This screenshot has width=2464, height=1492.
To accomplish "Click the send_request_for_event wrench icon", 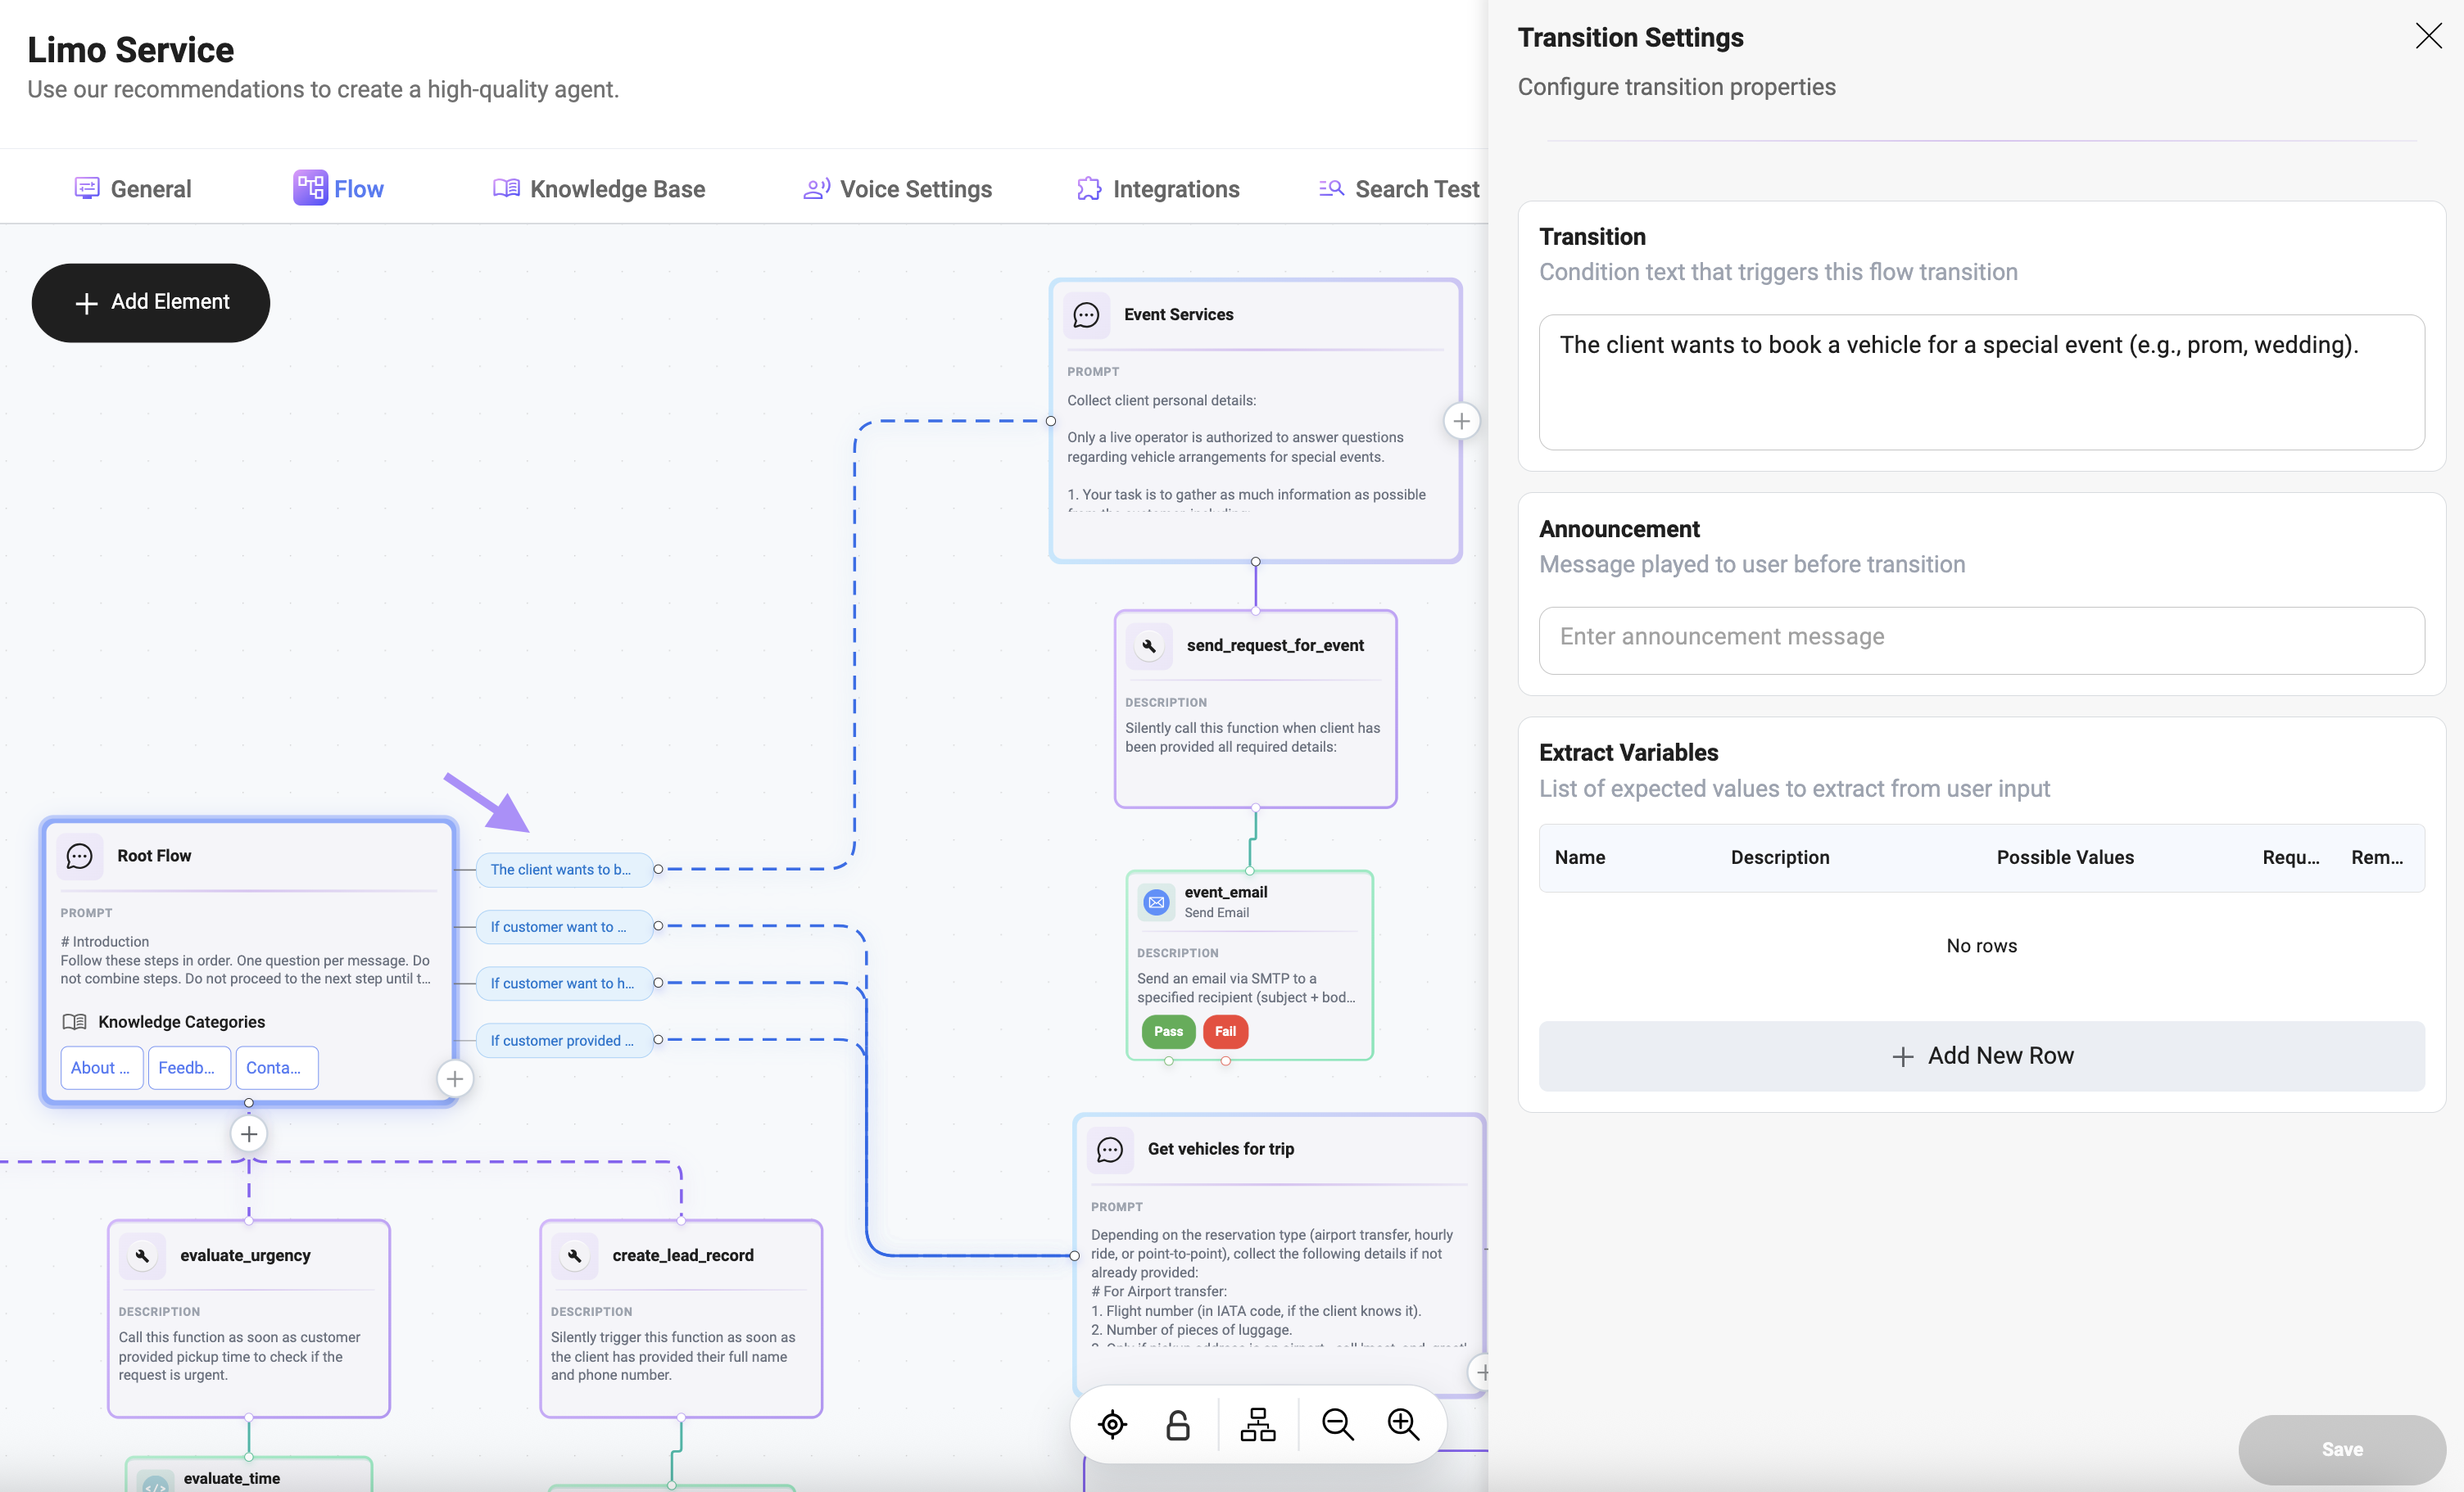I will 1149,646.
